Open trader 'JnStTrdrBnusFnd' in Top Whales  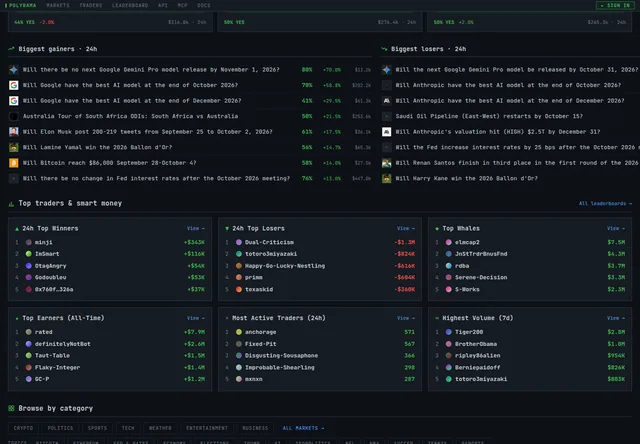[x=481, y=254]
